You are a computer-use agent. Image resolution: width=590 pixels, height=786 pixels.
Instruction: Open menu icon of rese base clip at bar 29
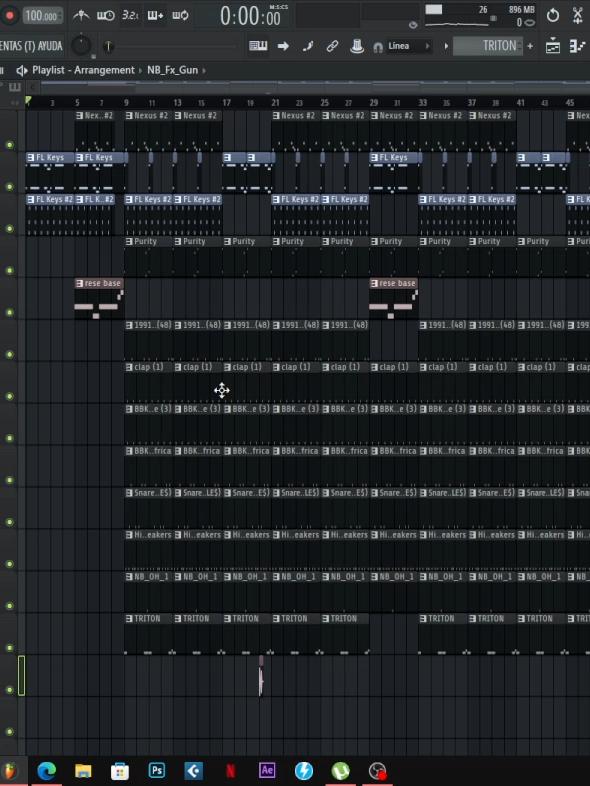click(x=374, y=283)
